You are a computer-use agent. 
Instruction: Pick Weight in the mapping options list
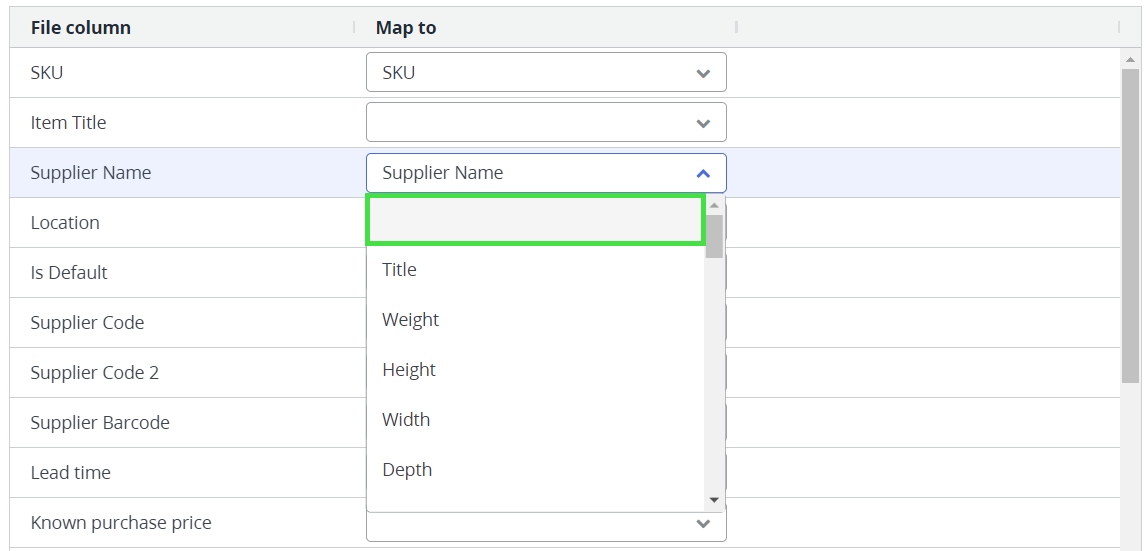[410, 320]
